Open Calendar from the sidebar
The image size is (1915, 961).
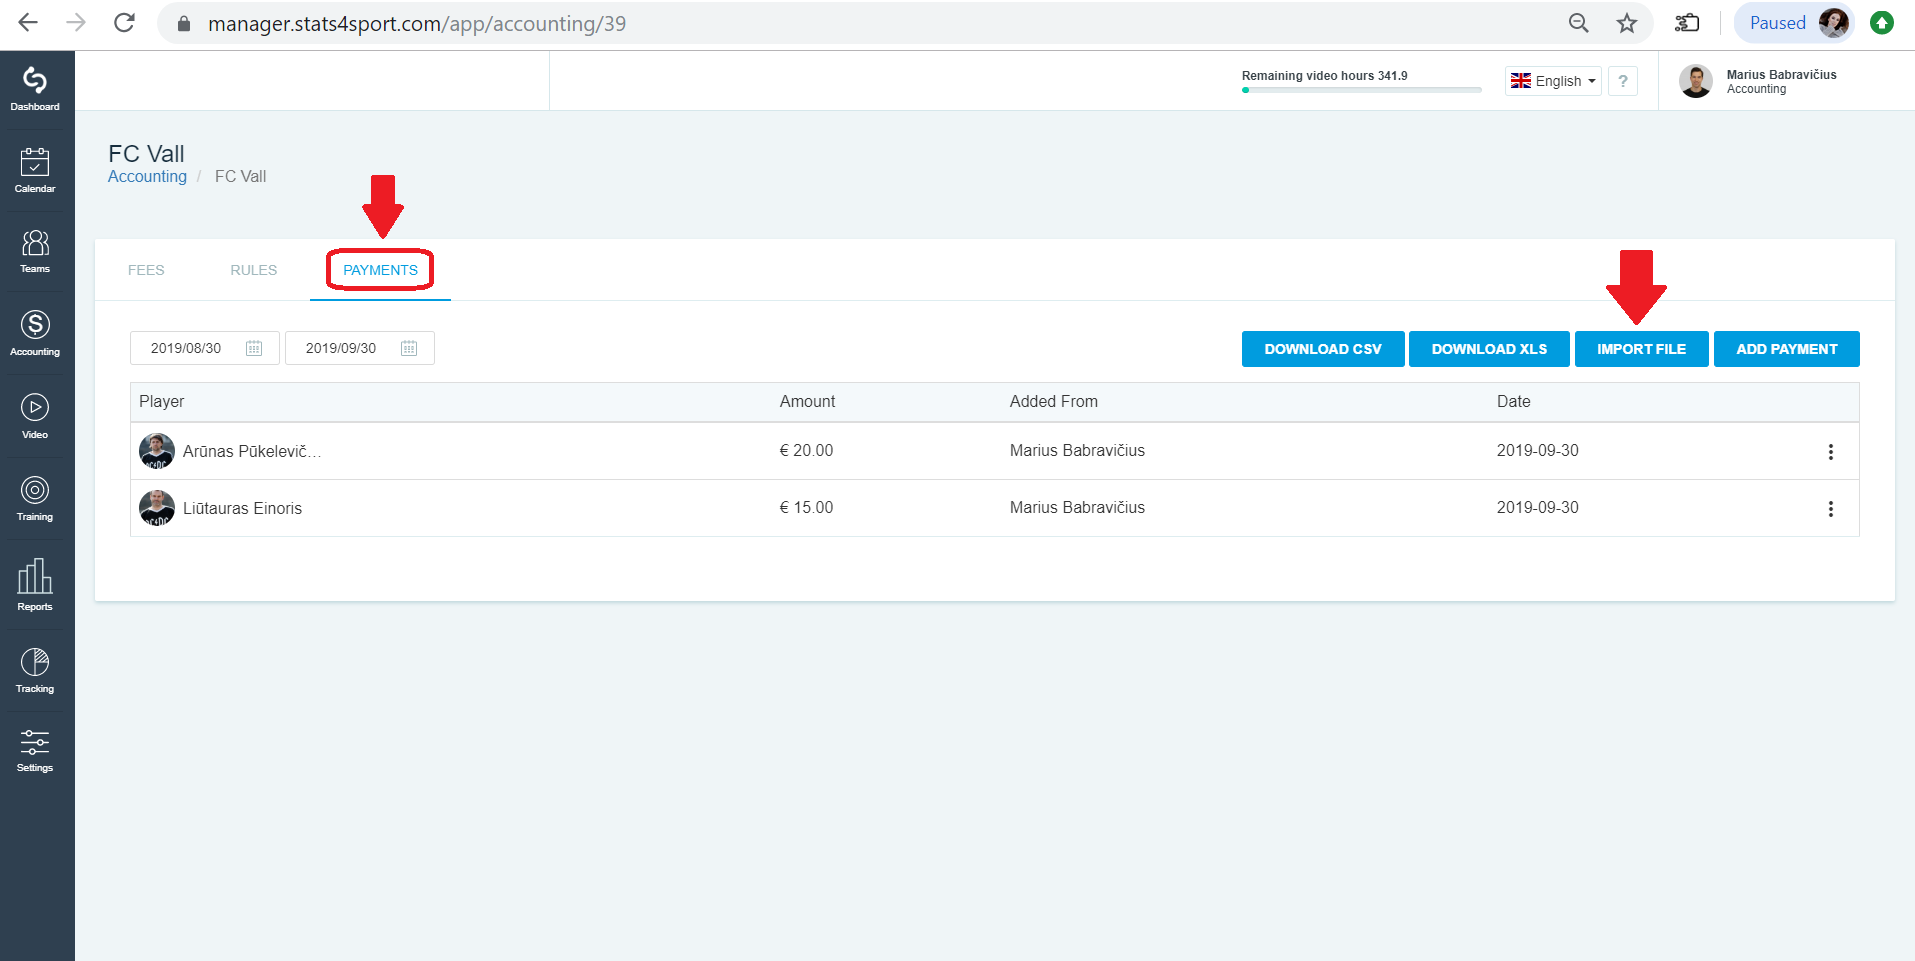(35, 170)
